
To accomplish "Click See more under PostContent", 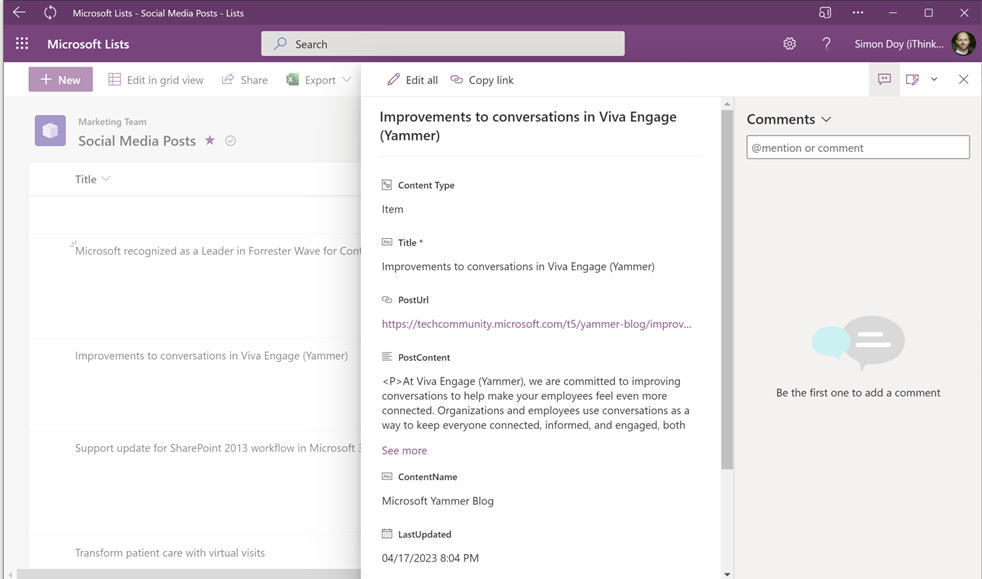I will click(x=404, y=451).
